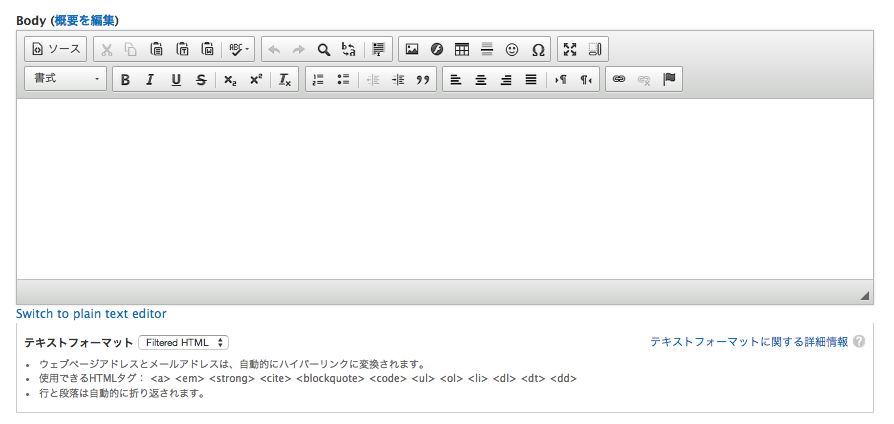Toggle italic formatting
The width and height of the screenshot is (894, 424).
[x=150, y=80]
